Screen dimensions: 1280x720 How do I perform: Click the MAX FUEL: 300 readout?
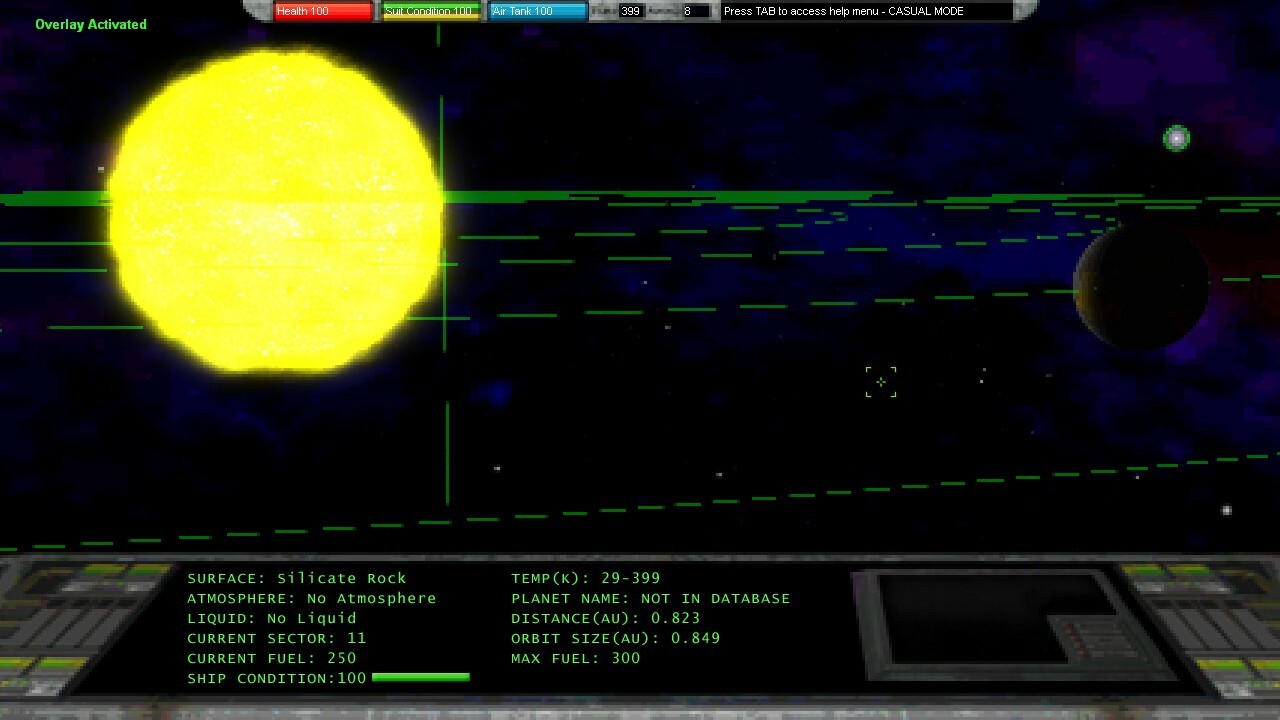(x=575, y=658)
